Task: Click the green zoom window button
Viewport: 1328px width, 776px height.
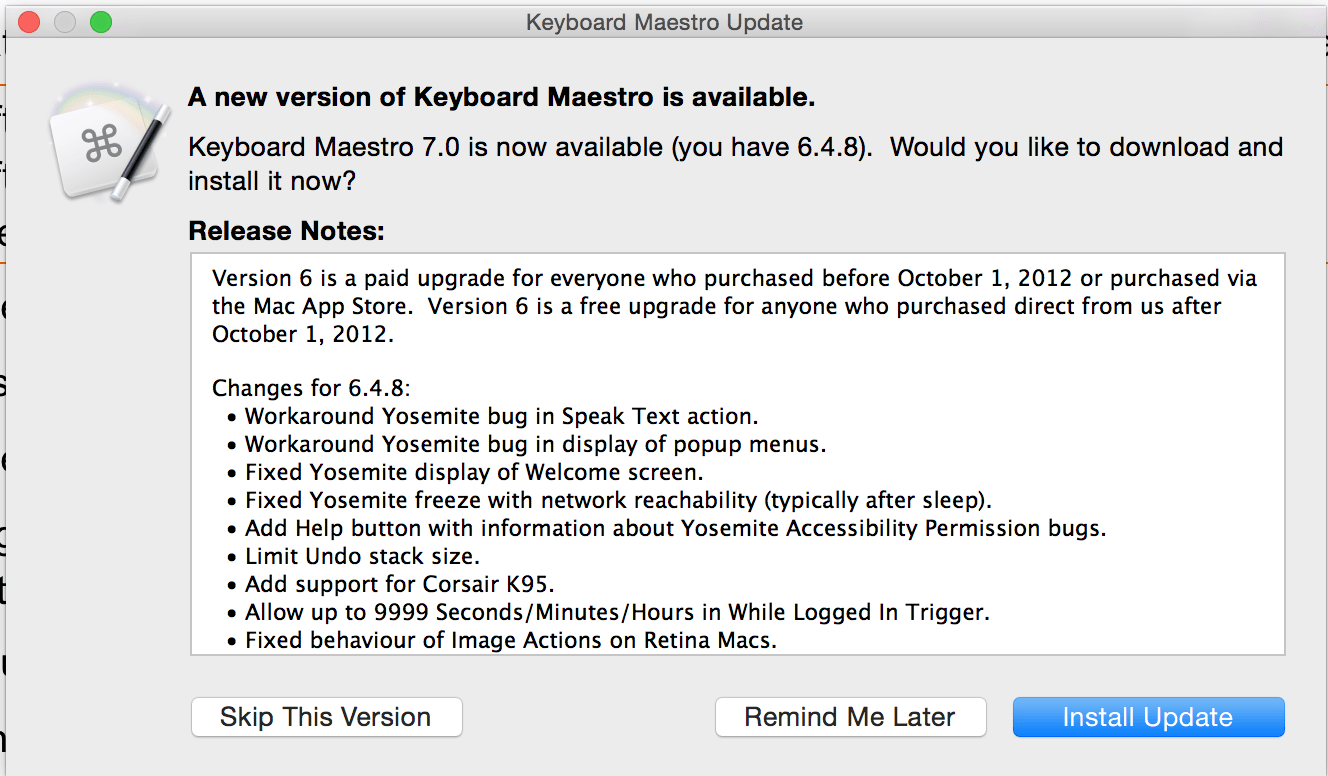Action: 101,21
